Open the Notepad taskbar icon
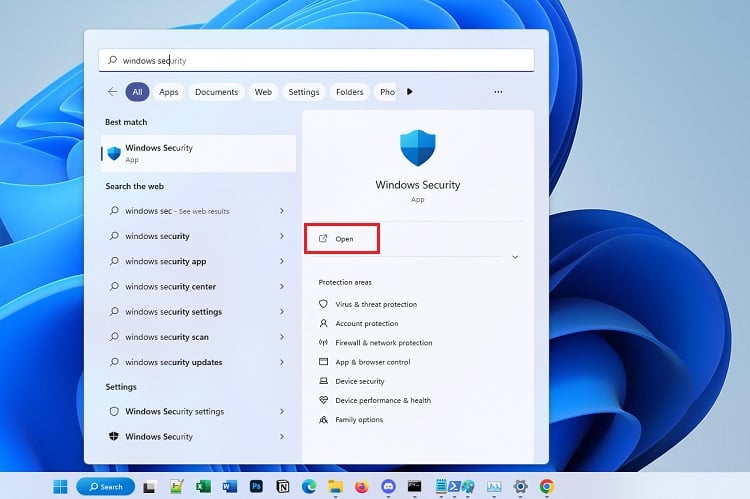750x499 pixels. pyautogui.click(x=441, y=487)
